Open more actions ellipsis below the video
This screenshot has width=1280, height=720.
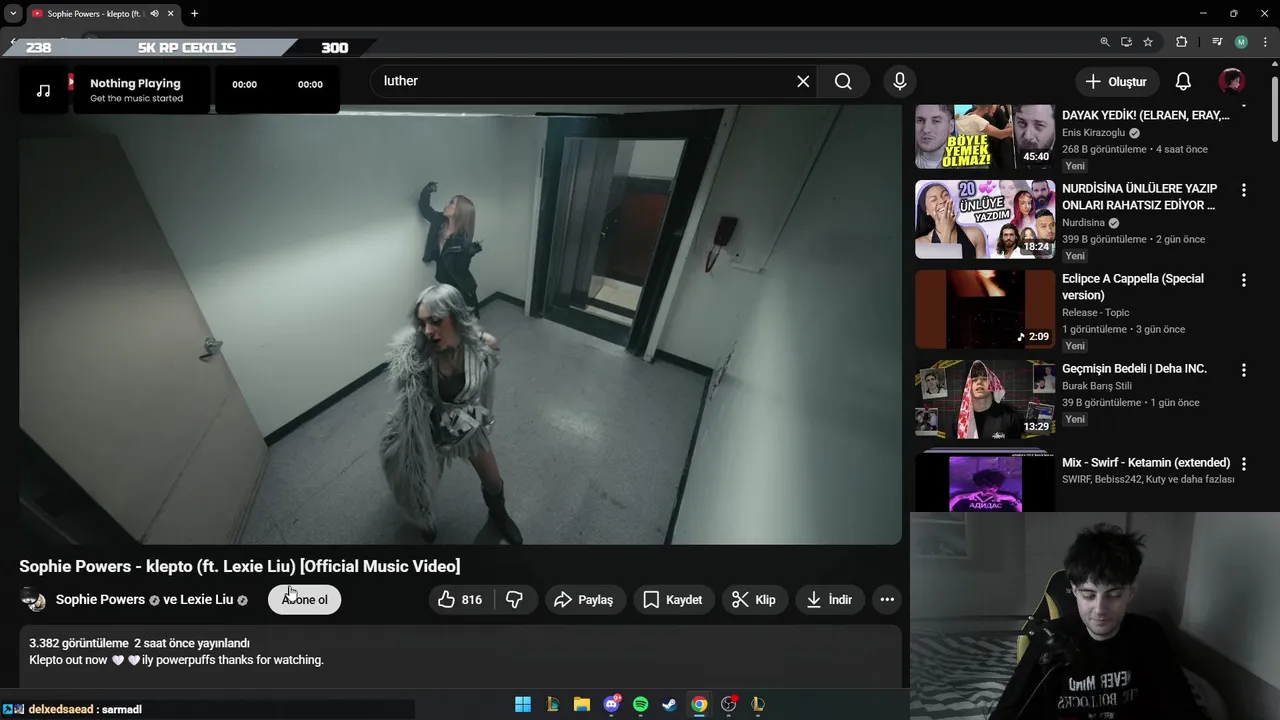pyautogui.click(x=886, y=600)
